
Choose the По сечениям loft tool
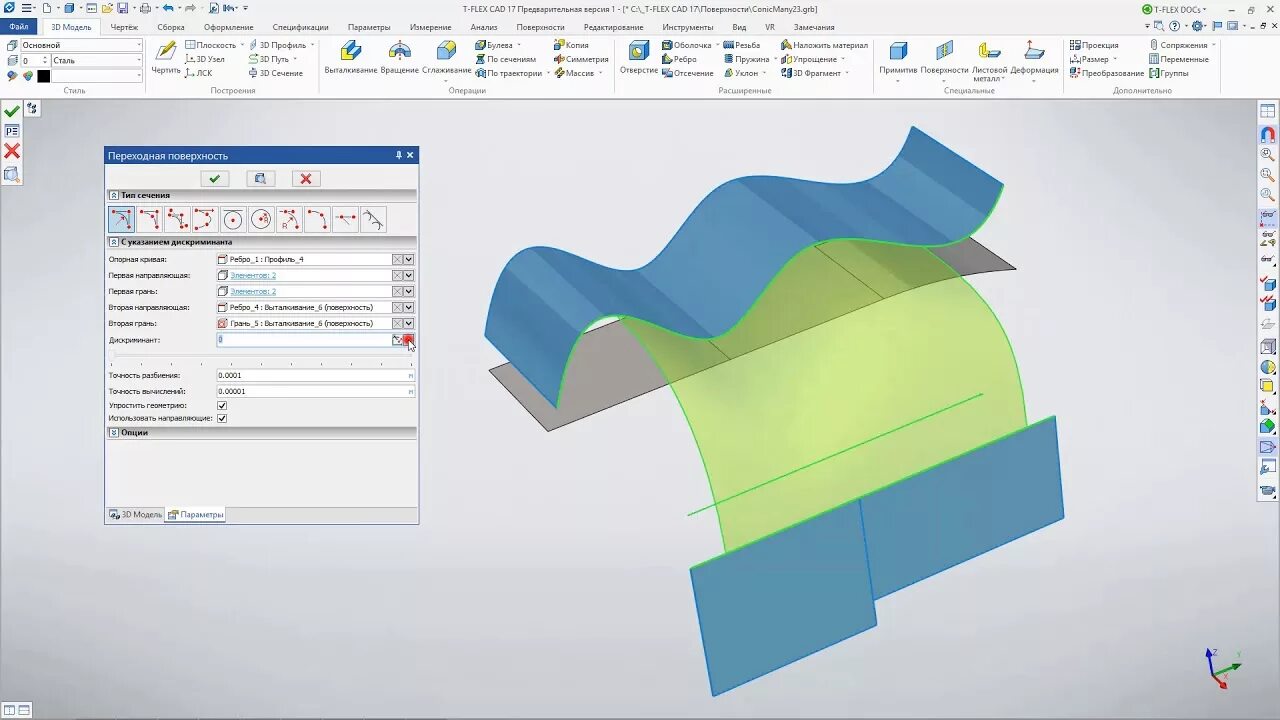pos(505,59)
